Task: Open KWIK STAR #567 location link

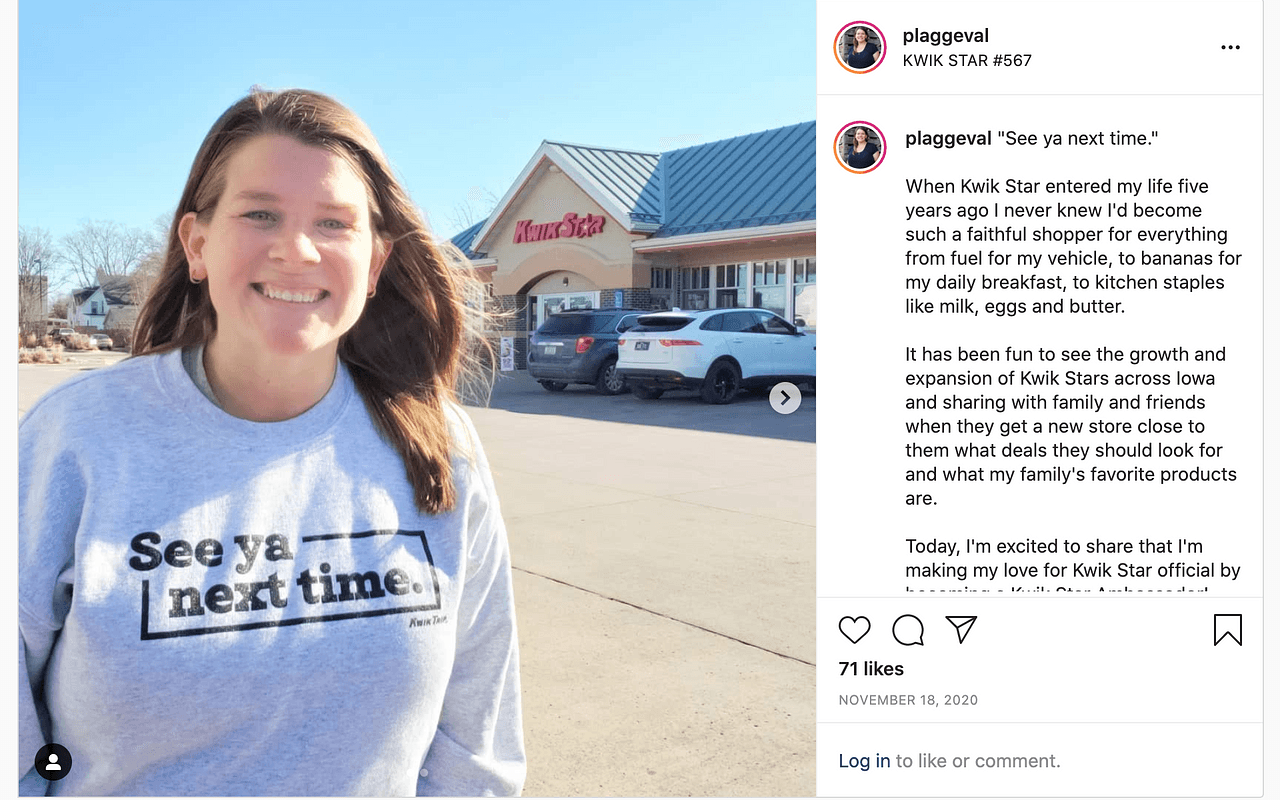Action: click(967, 60)
